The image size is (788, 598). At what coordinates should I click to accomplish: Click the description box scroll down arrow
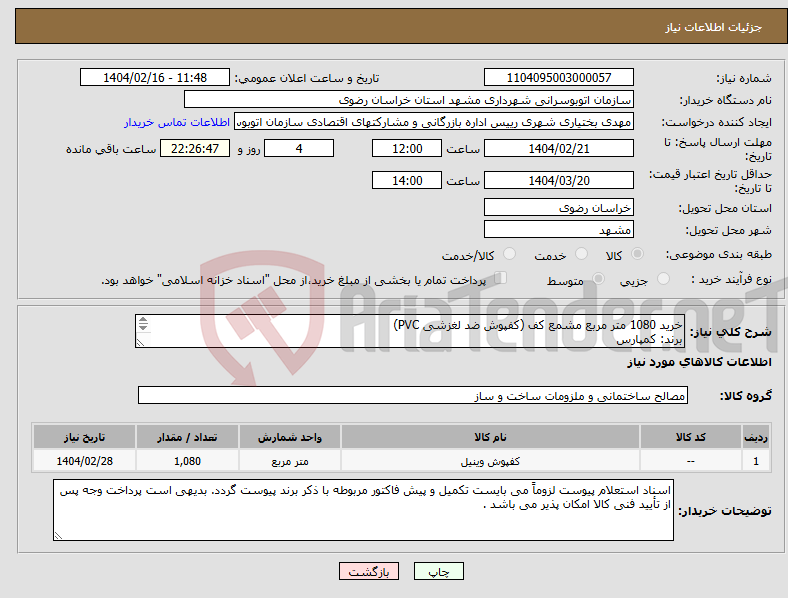point(143,328)
